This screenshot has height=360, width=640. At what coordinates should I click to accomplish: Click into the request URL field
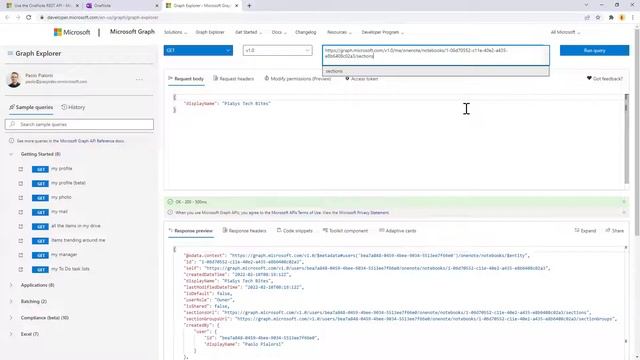pyautogui.click(x=436, y=55)
